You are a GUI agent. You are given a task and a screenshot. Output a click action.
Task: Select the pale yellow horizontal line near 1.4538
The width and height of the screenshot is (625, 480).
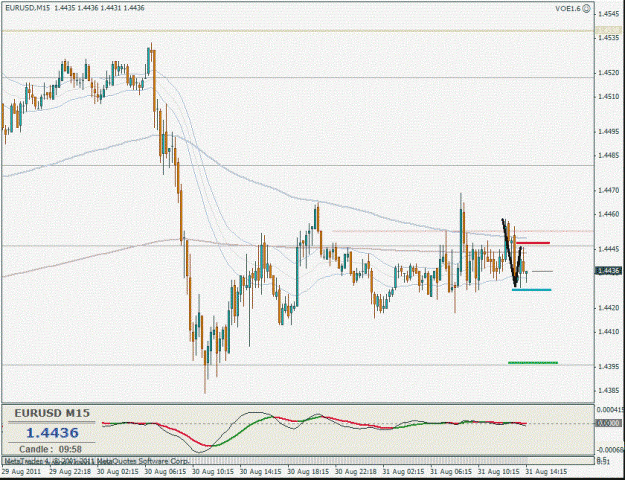(297, 31)
